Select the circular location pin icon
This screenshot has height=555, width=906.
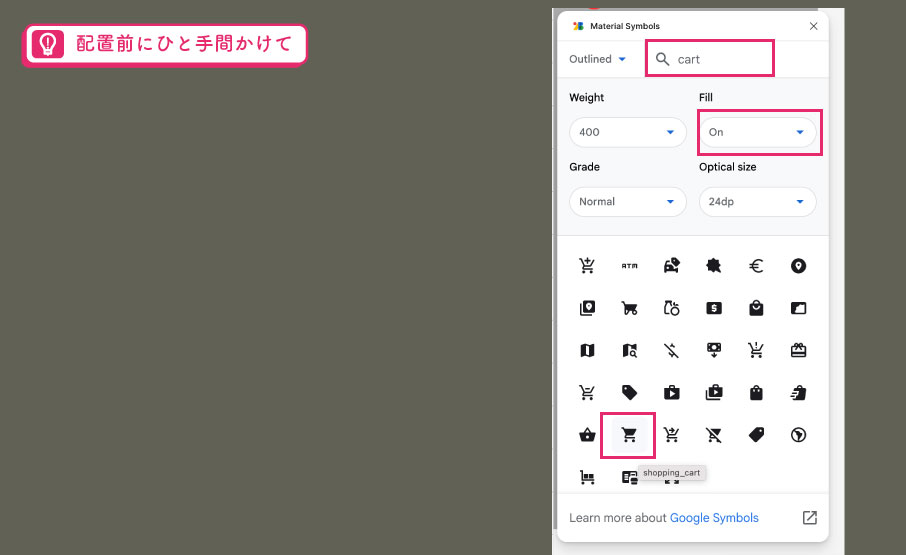798,266
